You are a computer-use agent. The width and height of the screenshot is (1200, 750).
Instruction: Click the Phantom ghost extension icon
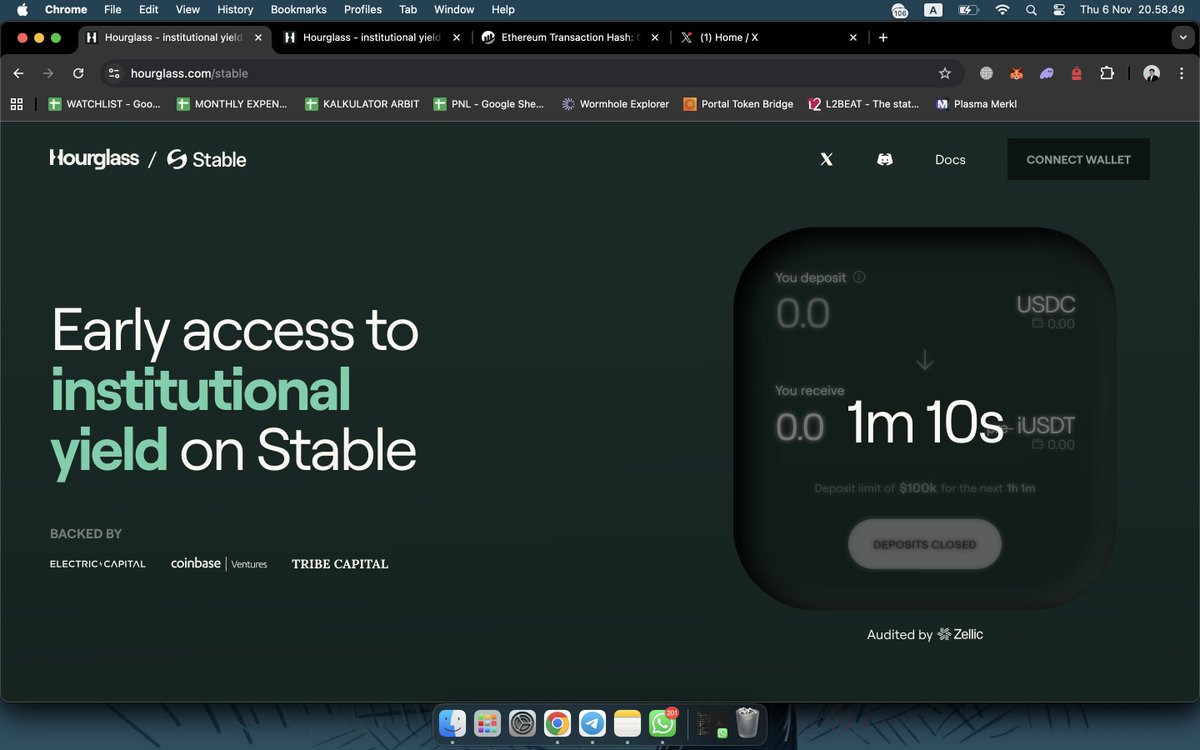(x=1046, y=73)
